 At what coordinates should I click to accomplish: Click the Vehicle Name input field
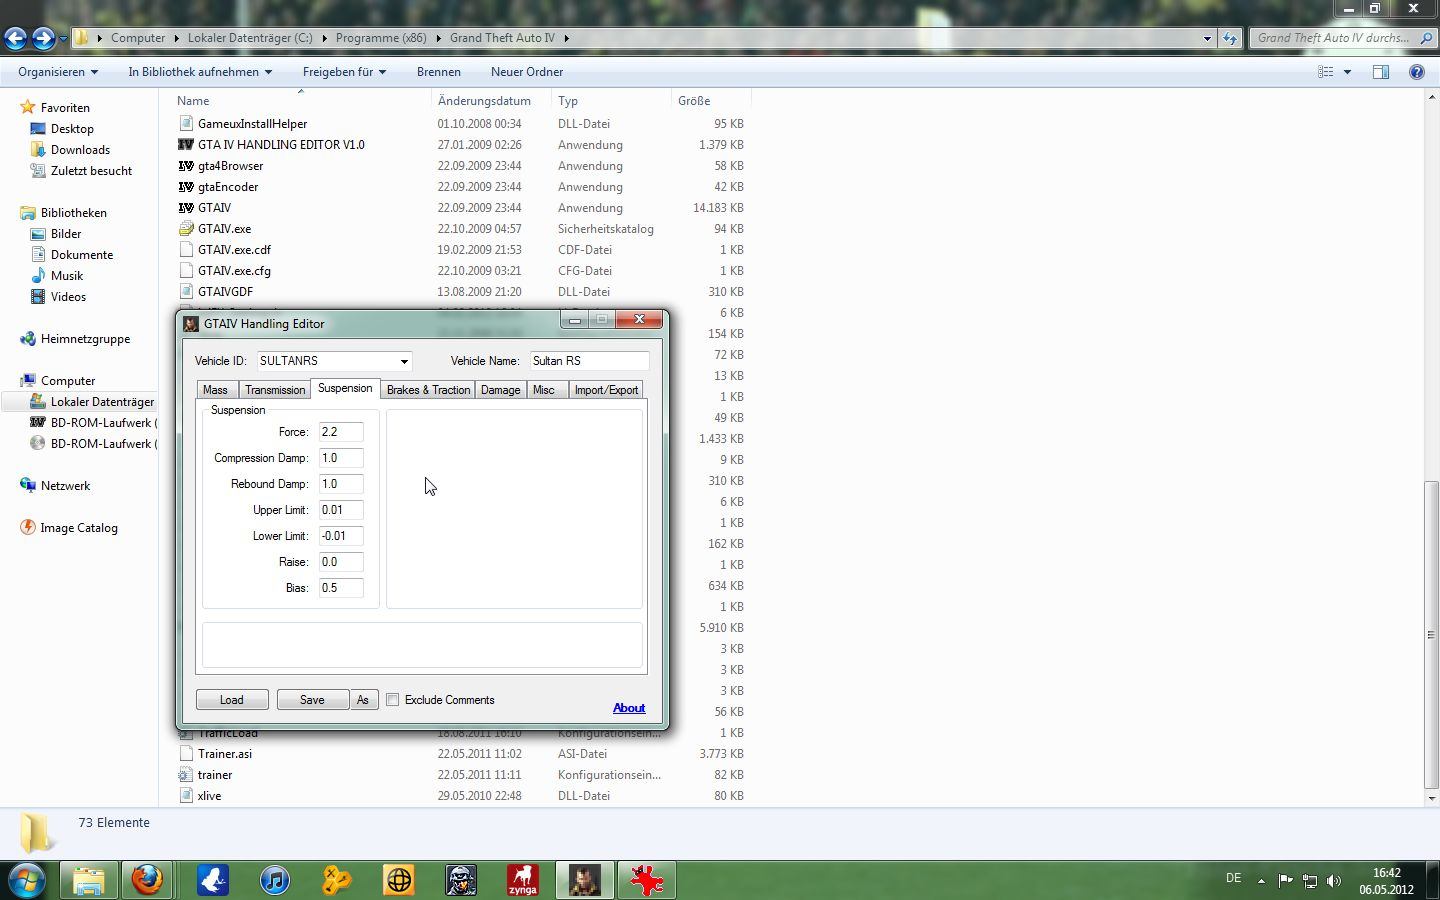pos(589,361)
